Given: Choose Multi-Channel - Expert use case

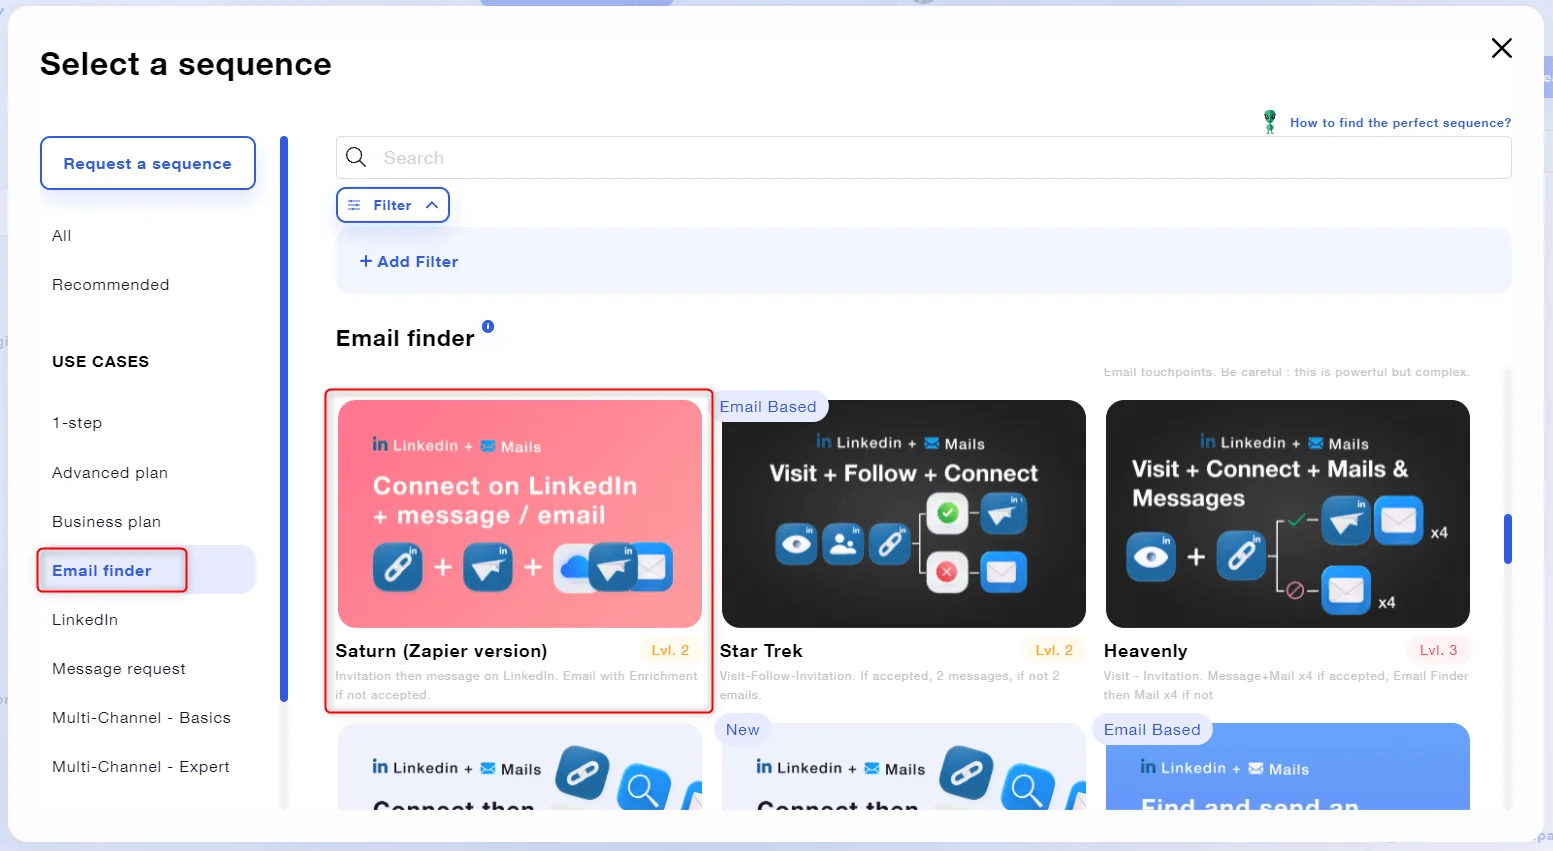Looking at the screenshot, I should (141, 767).
